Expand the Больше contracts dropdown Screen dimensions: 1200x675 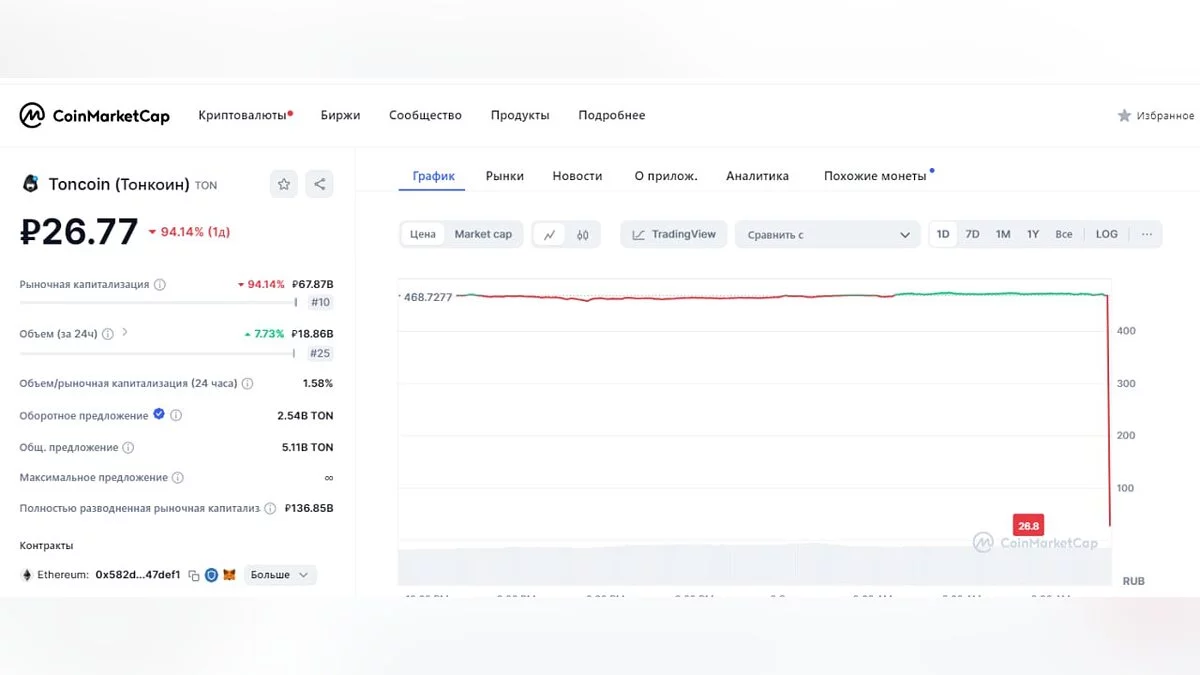(x=280, y=575)
